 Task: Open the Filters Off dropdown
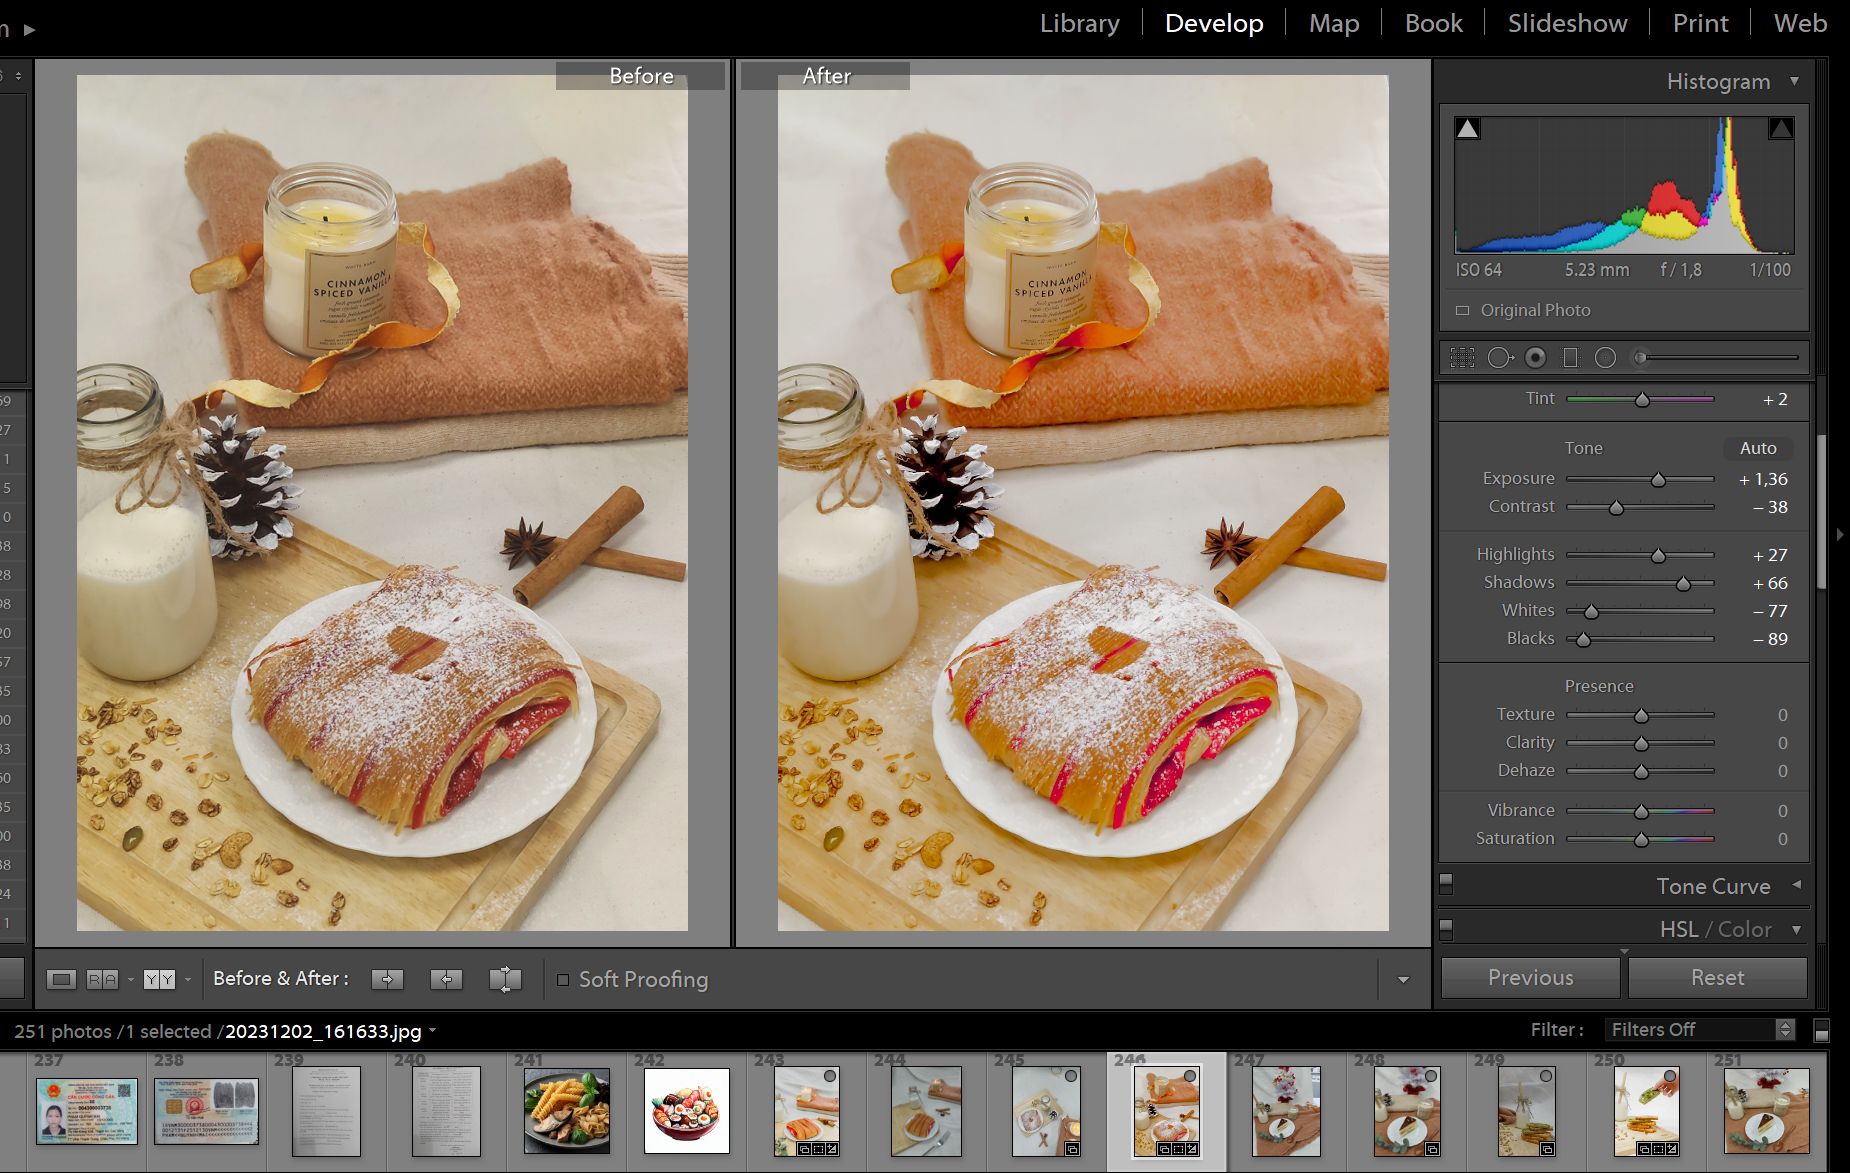(1699, 1030)
